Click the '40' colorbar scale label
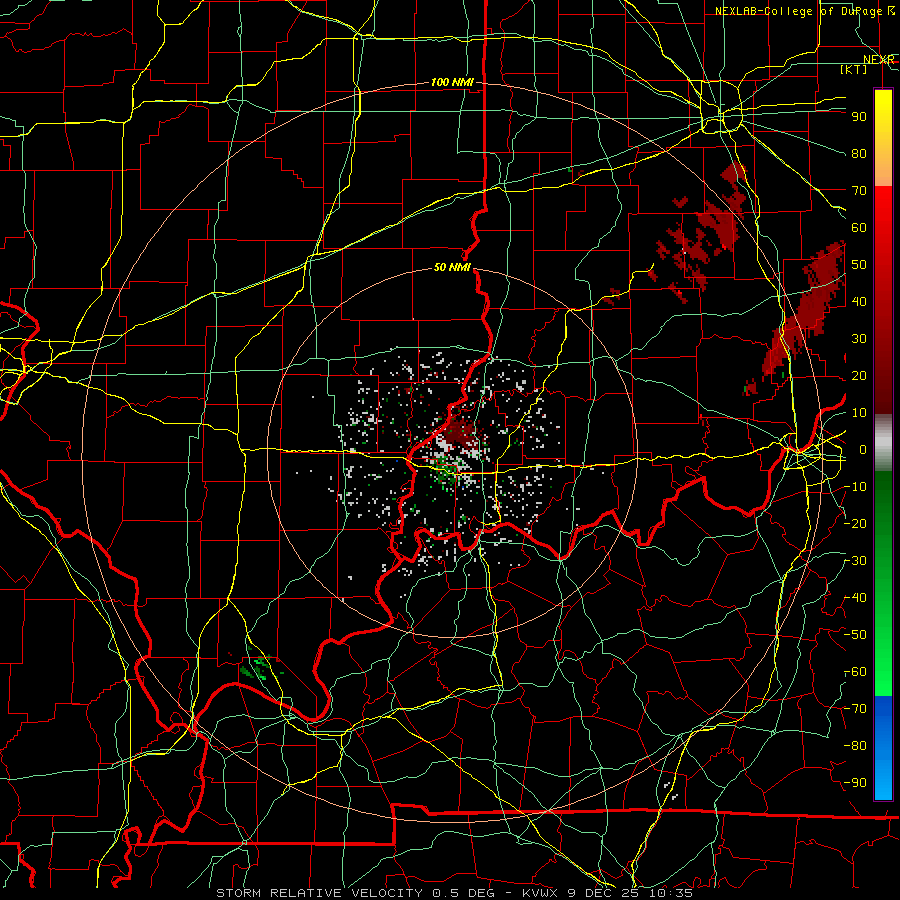900x900 pixels. click(859, 302)
